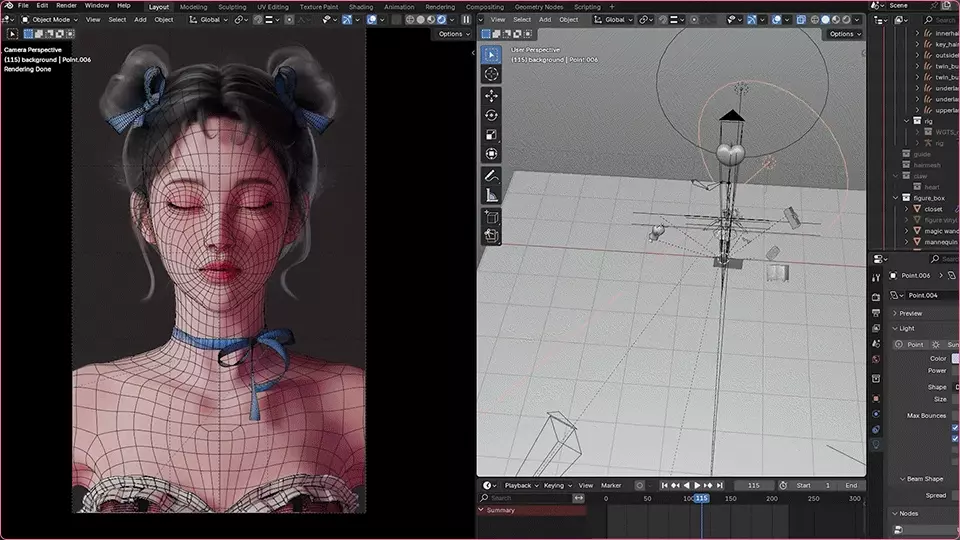This screenshot has width=960, height=540.
Task: Expand closet in outliner
Action: click(907, 209)
